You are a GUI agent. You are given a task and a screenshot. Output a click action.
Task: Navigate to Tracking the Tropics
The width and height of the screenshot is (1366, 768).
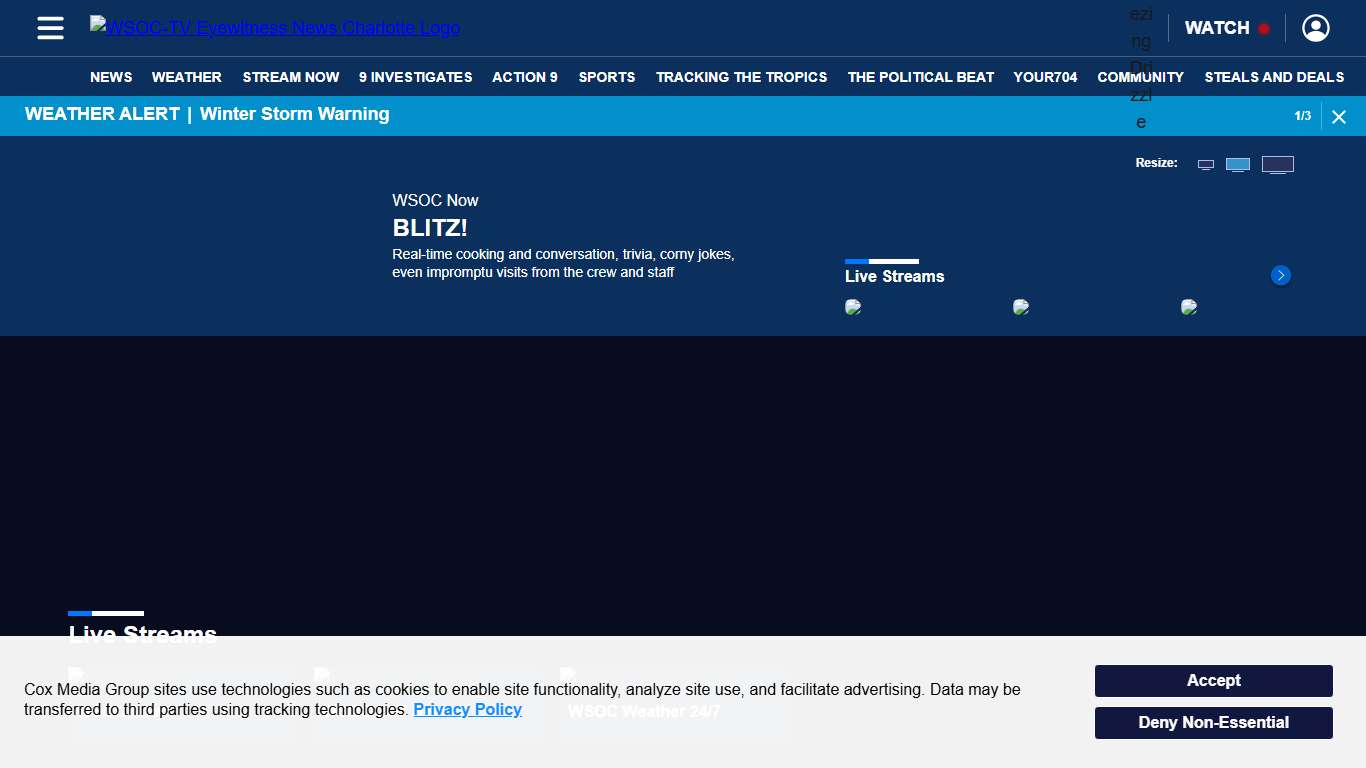coord(741,77)
